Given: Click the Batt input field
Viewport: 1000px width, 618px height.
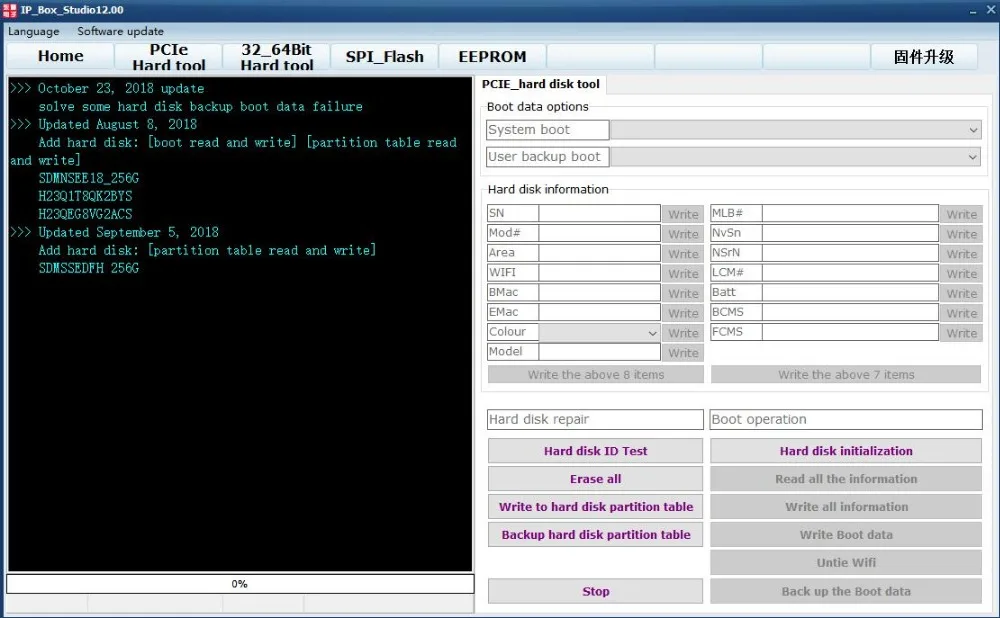Looking at the screenshot, I should click(850, 292).
